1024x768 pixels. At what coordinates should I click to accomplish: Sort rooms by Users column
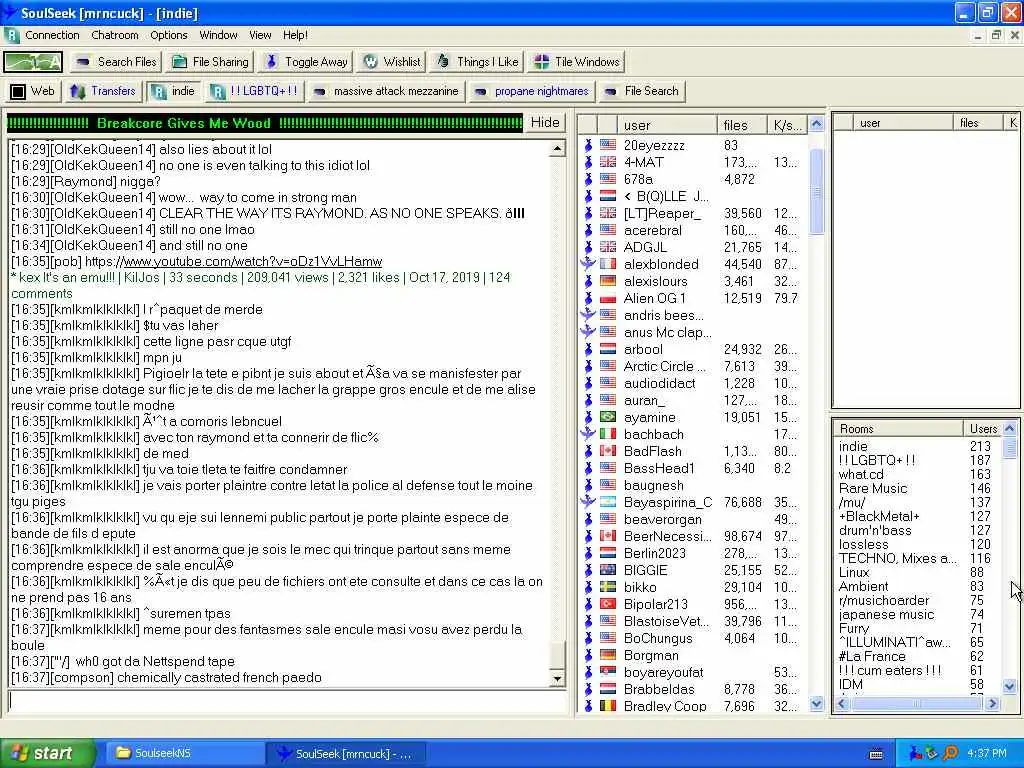point(982,428)
